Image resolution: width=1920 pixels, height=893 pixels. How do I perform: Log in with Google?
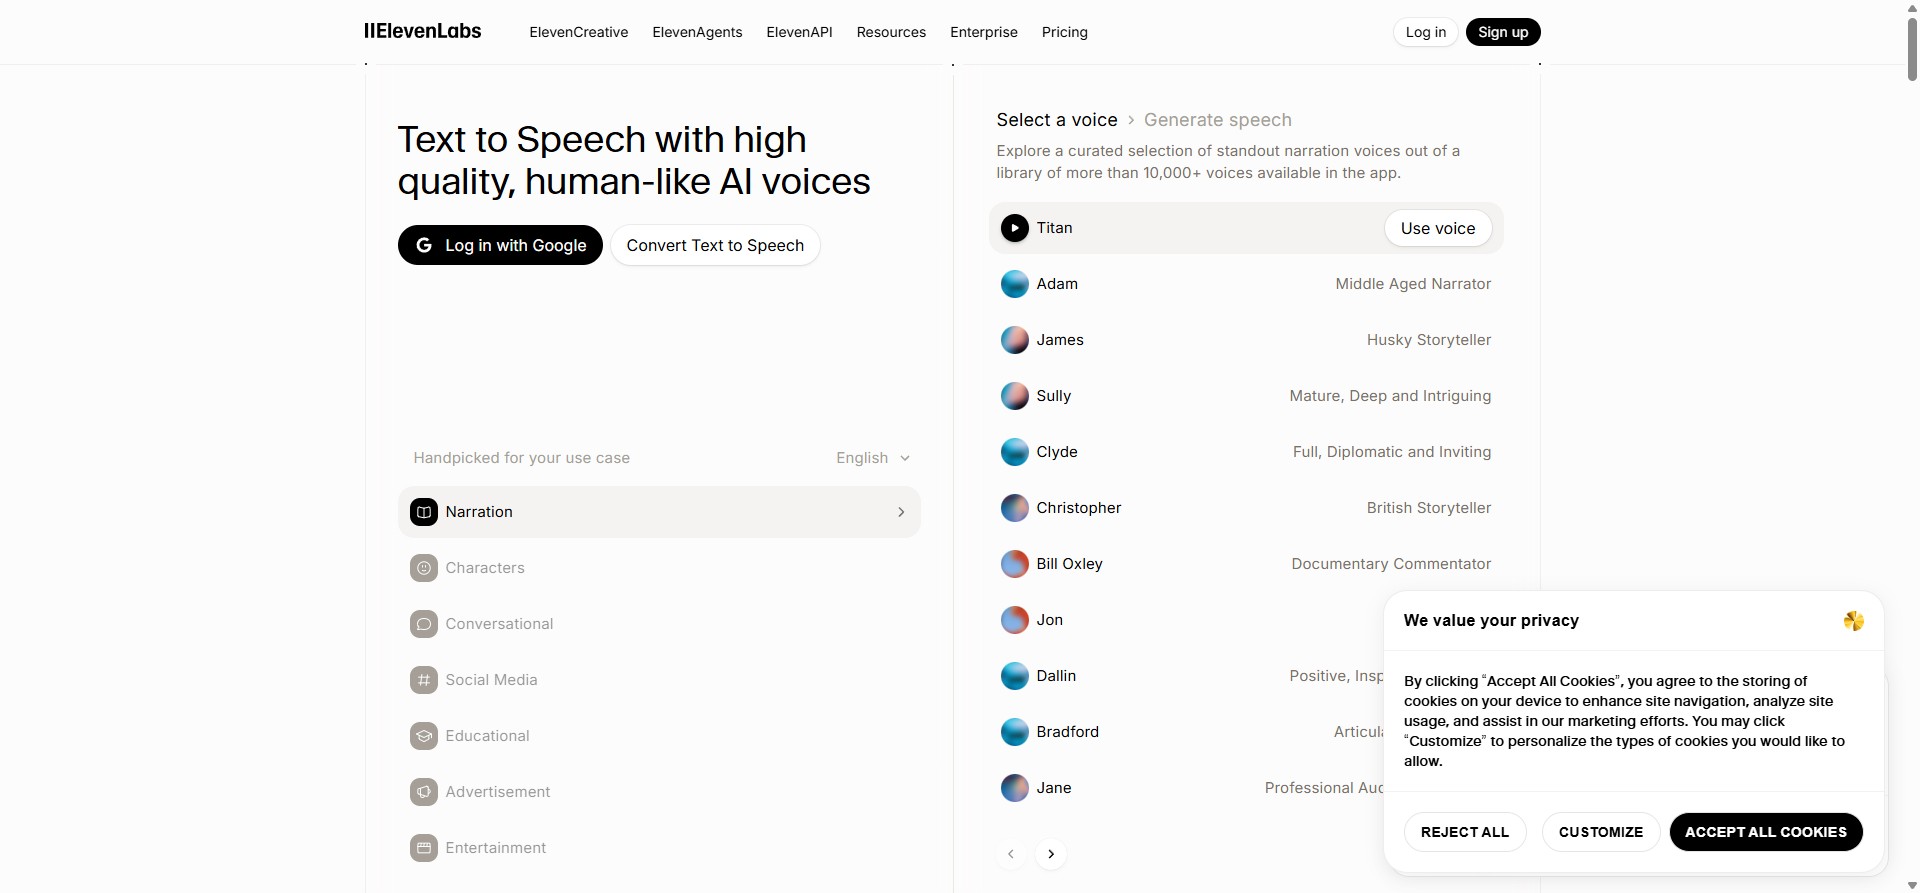click(x=500, y=245)
